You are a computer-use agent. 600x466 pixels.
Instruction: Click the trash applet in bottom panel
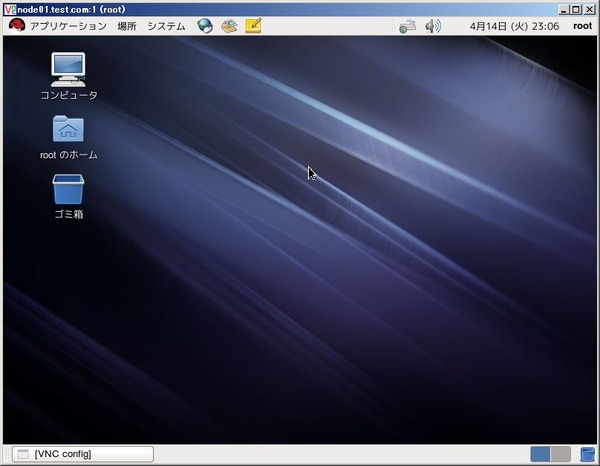click(587, 455)
